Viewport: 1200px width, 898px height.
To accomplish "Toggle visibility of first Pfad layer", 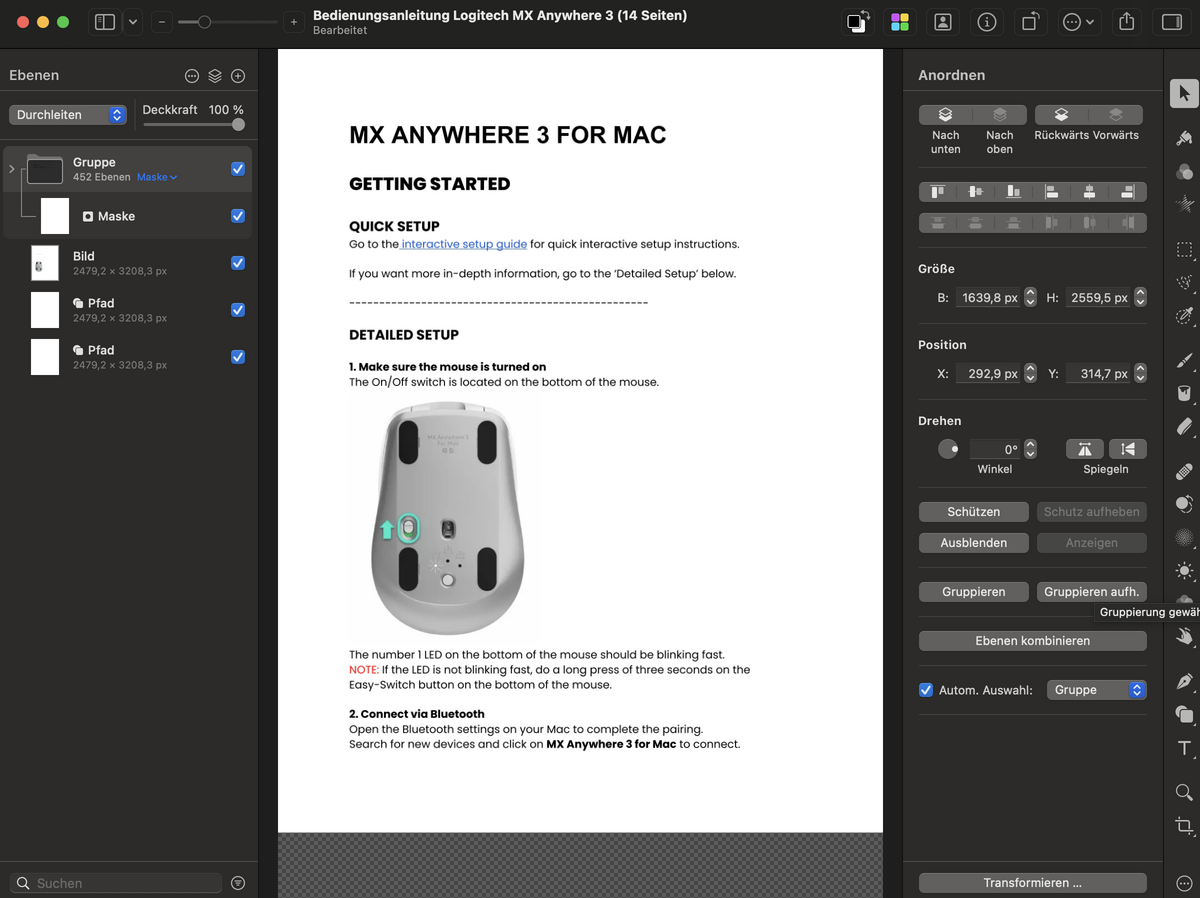I will coord(238,310).
